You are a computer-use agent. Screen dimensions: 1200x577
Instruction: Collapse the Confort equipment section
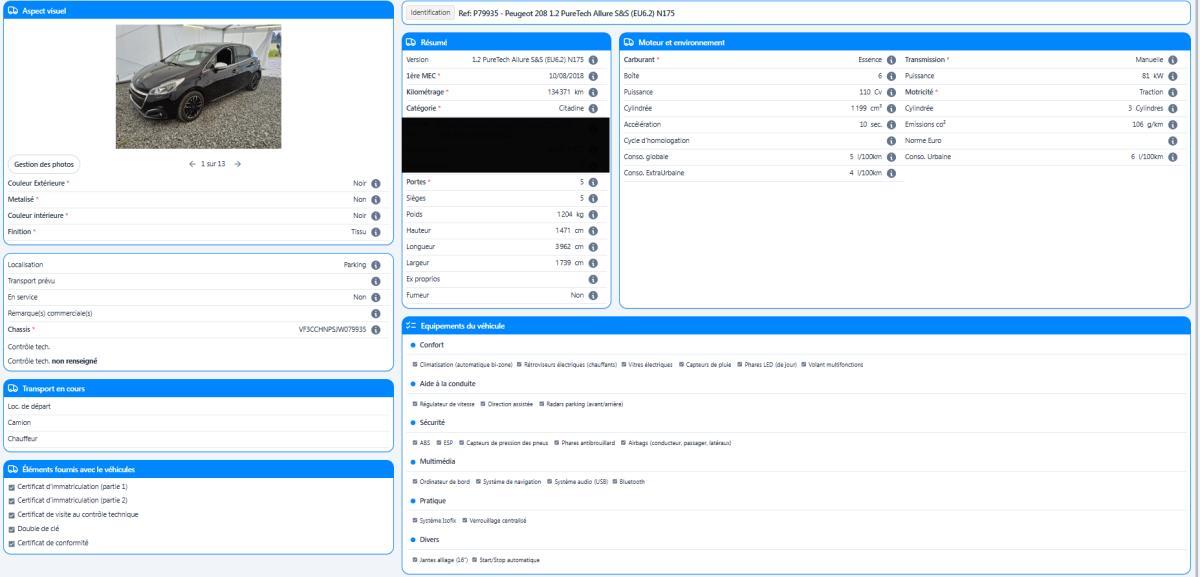[x=432, y=345]
